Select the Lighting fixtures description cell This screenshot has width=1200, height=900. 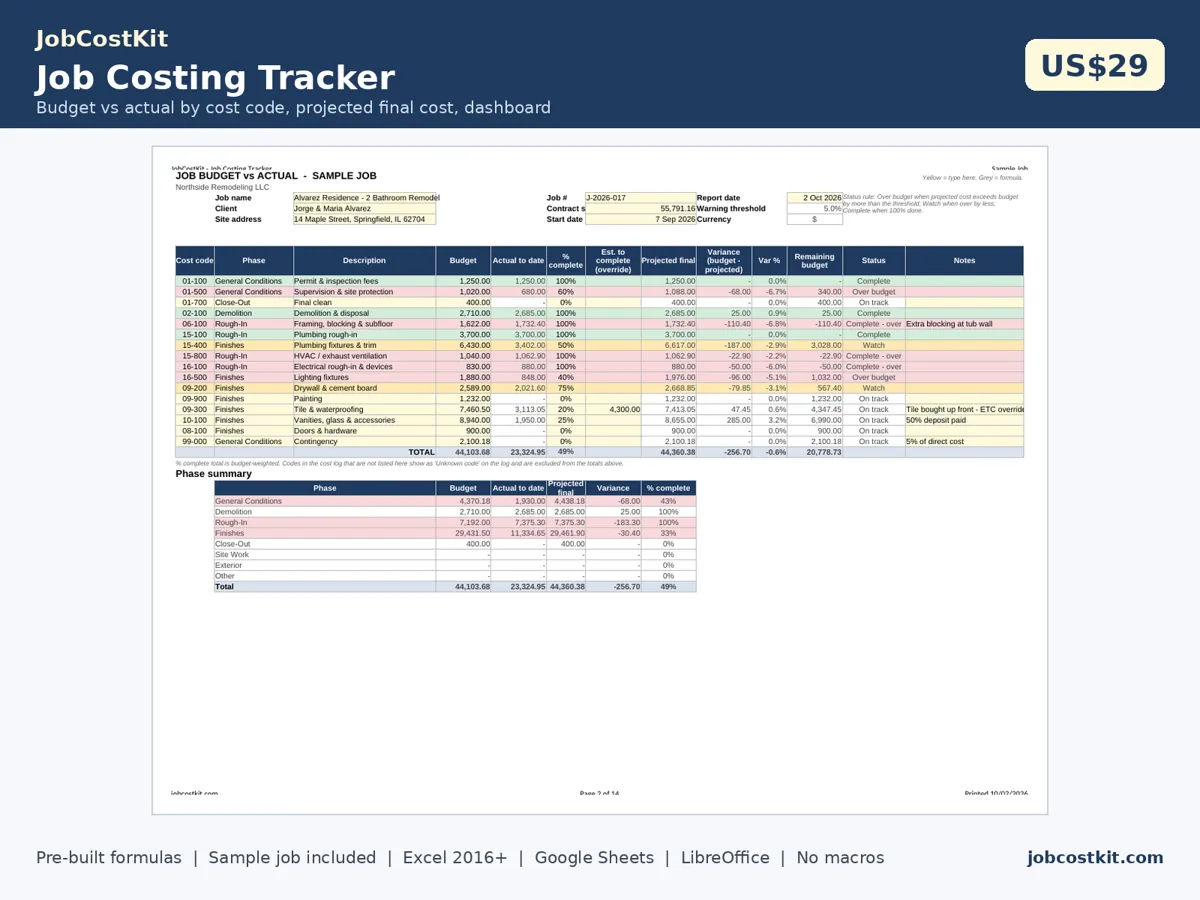[x=364, y=377]
